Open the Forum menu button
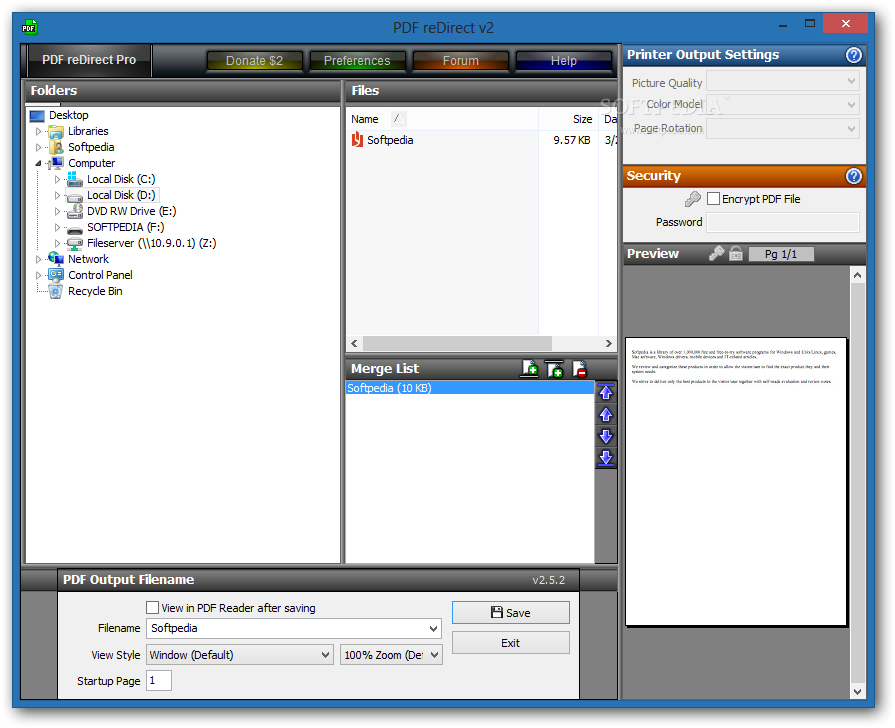This screenshot has width=895, height=728. click(461, 61)
